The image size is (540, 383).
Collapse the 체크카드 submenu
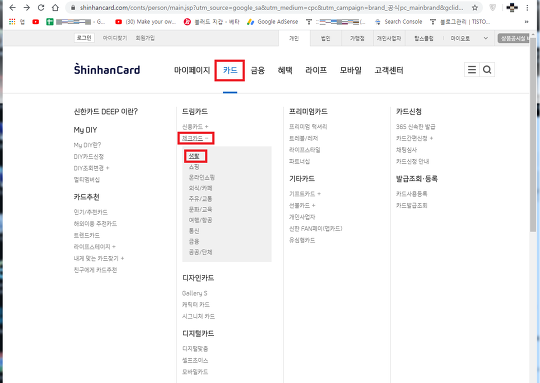tap(196, 138)
